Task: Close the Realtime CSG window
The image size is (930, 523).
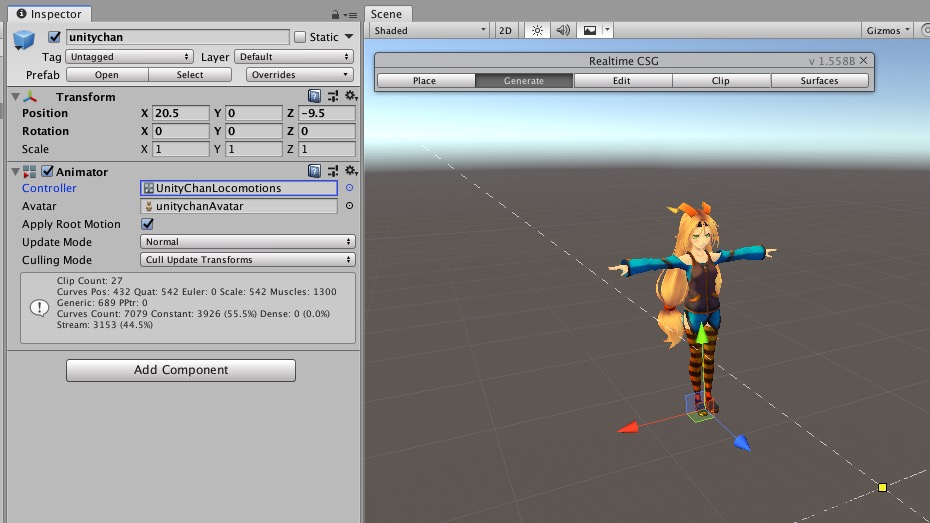Action: pos(864,60)
